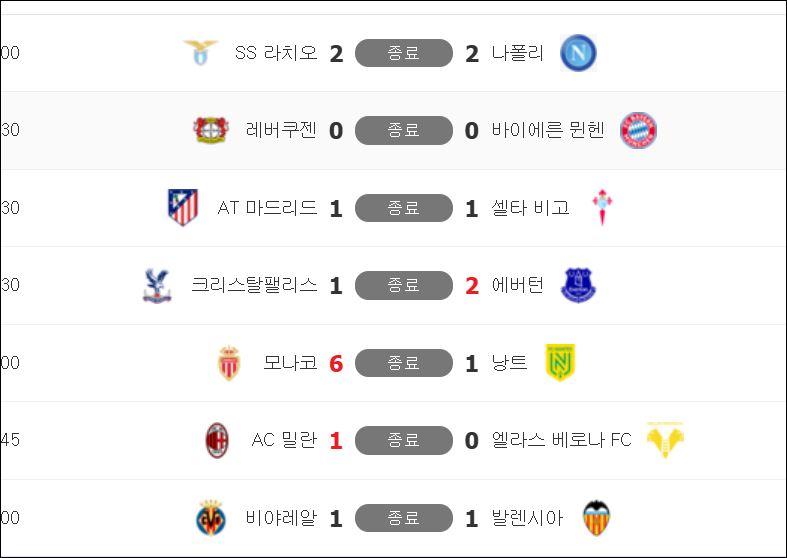Click the Celta Vigo crest

tap(602, 208)
